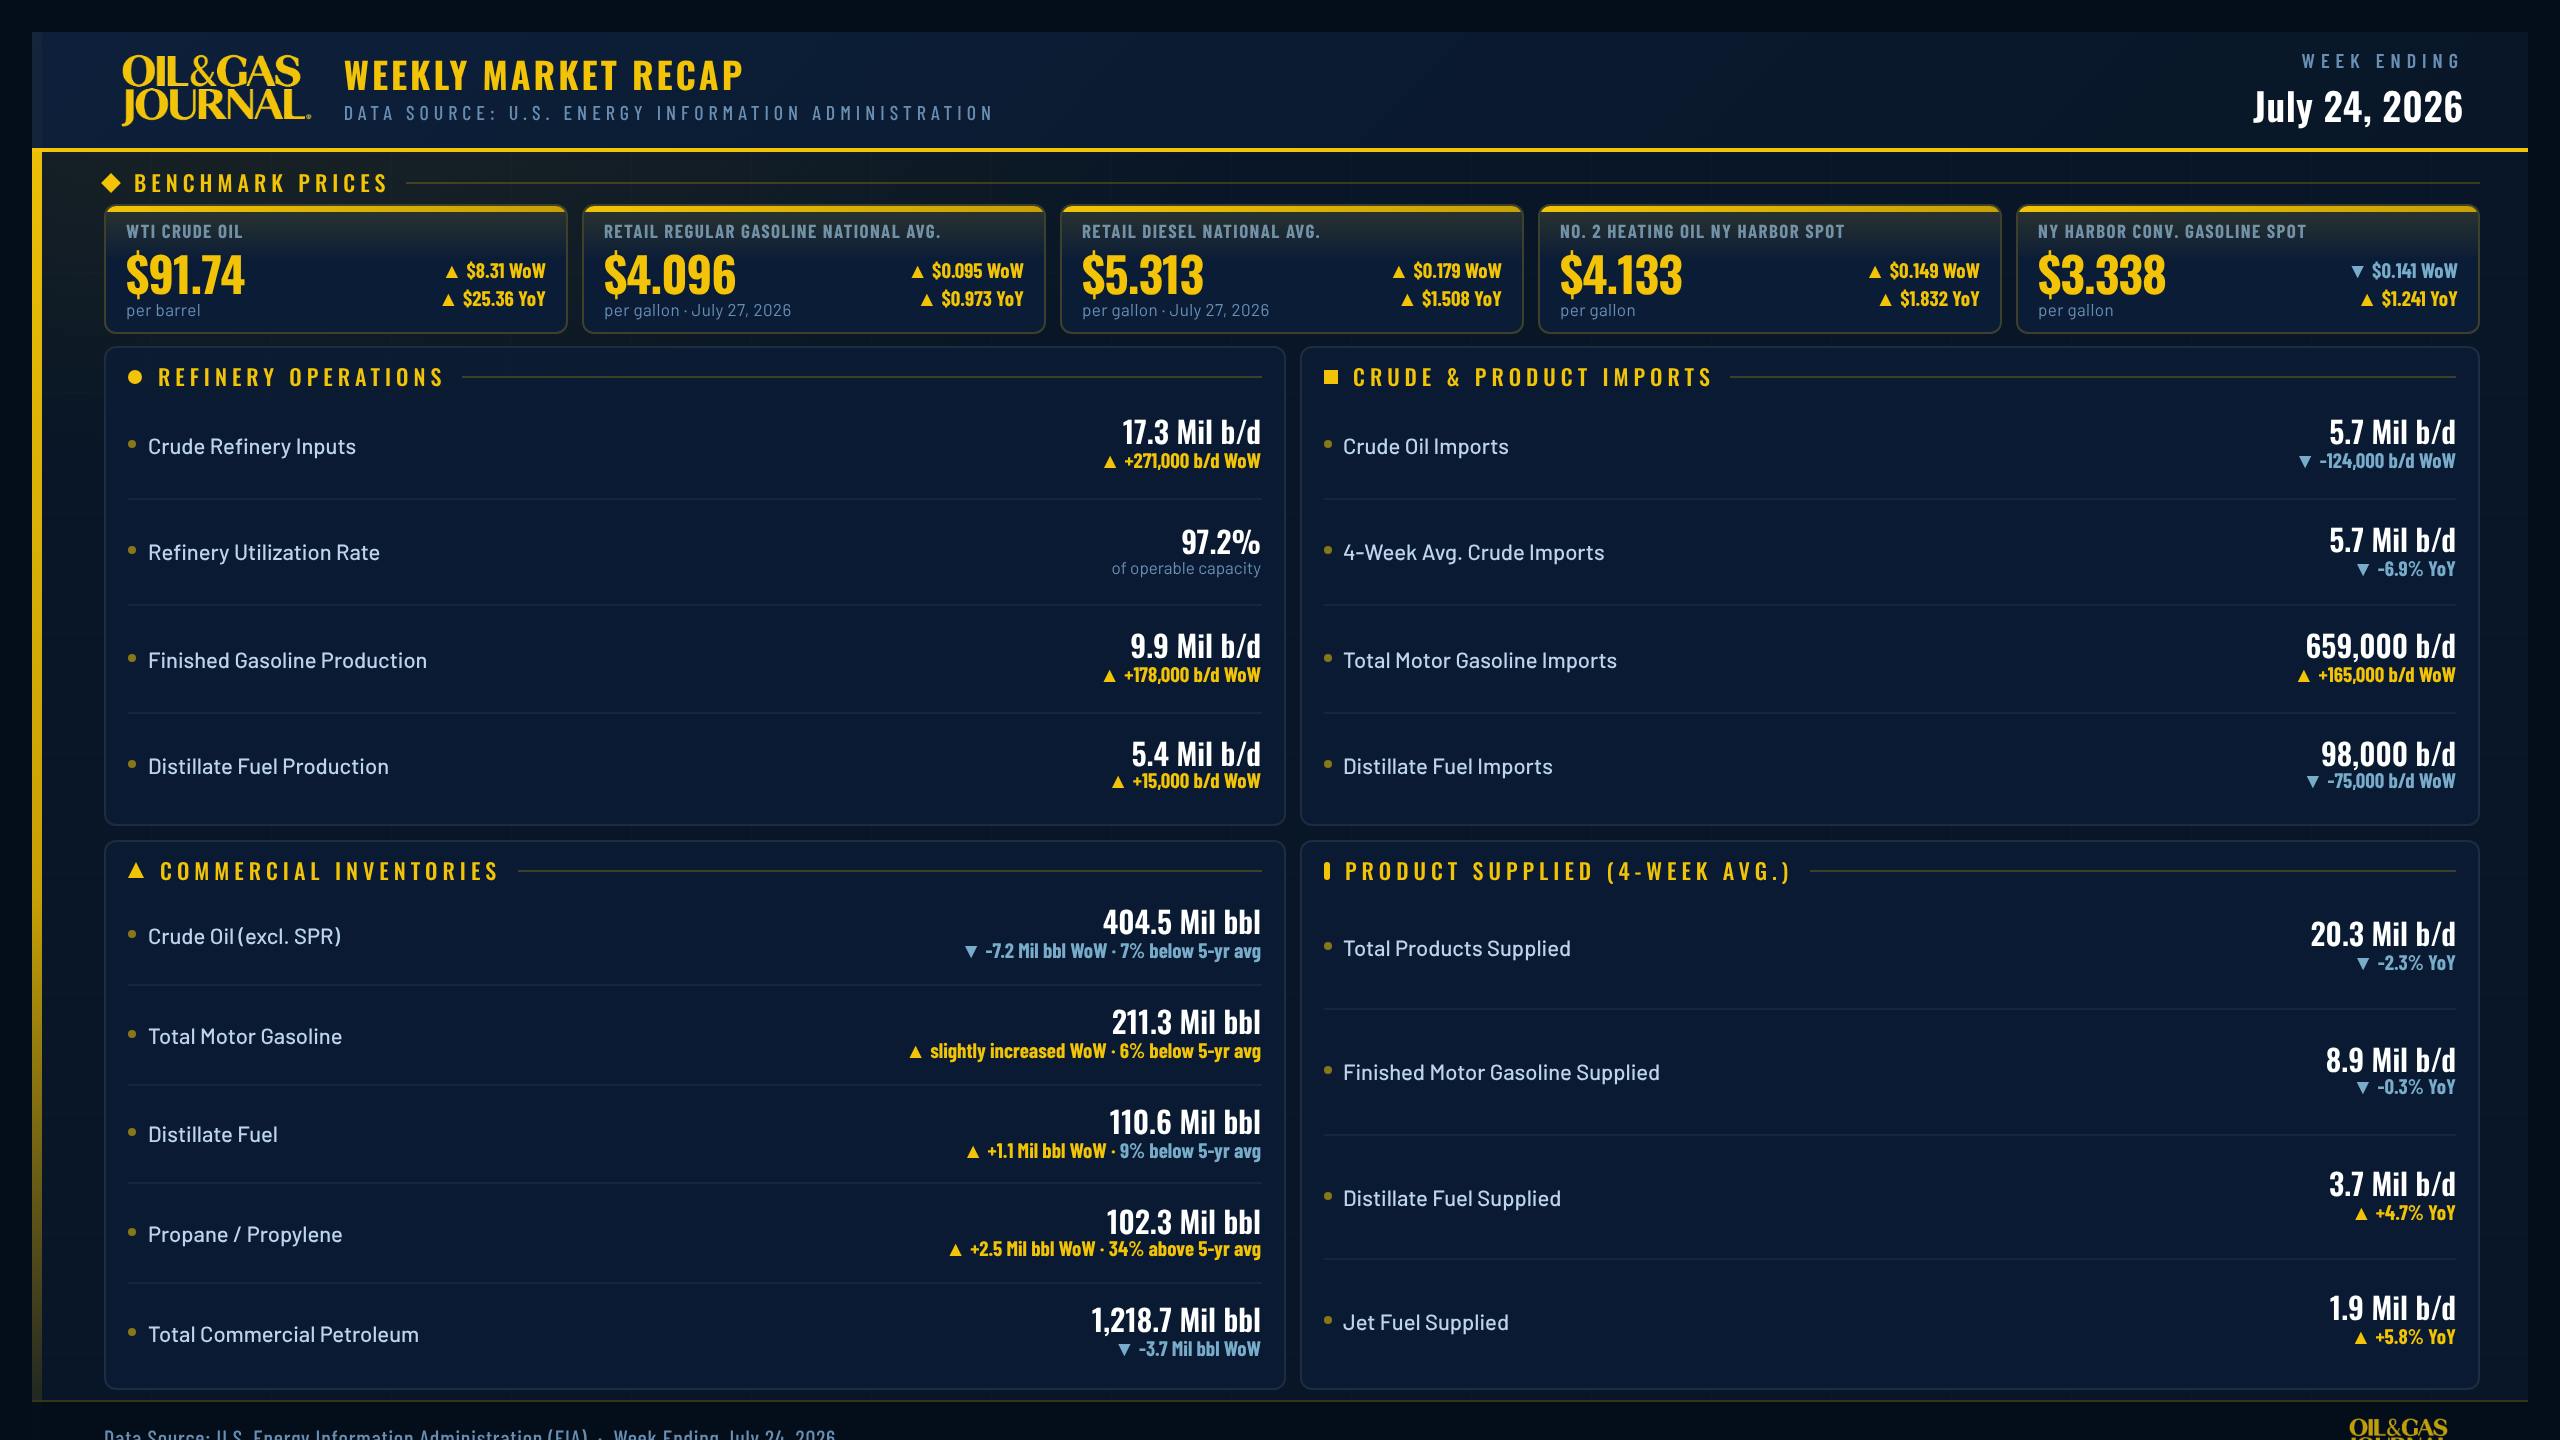Click the 97.2% utilization value
The image size is (2560, 1440).
tap(1220, 542)
